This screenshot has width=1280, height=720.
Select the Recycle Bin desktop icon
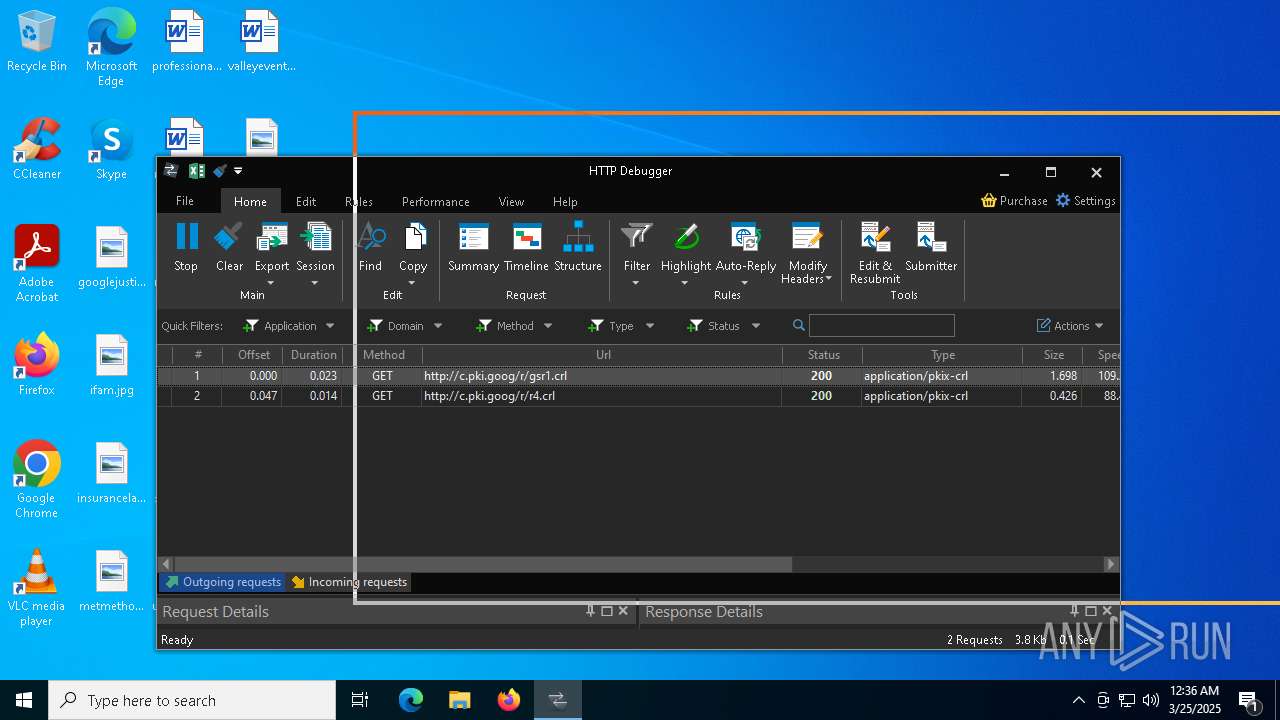coord(37,43)
